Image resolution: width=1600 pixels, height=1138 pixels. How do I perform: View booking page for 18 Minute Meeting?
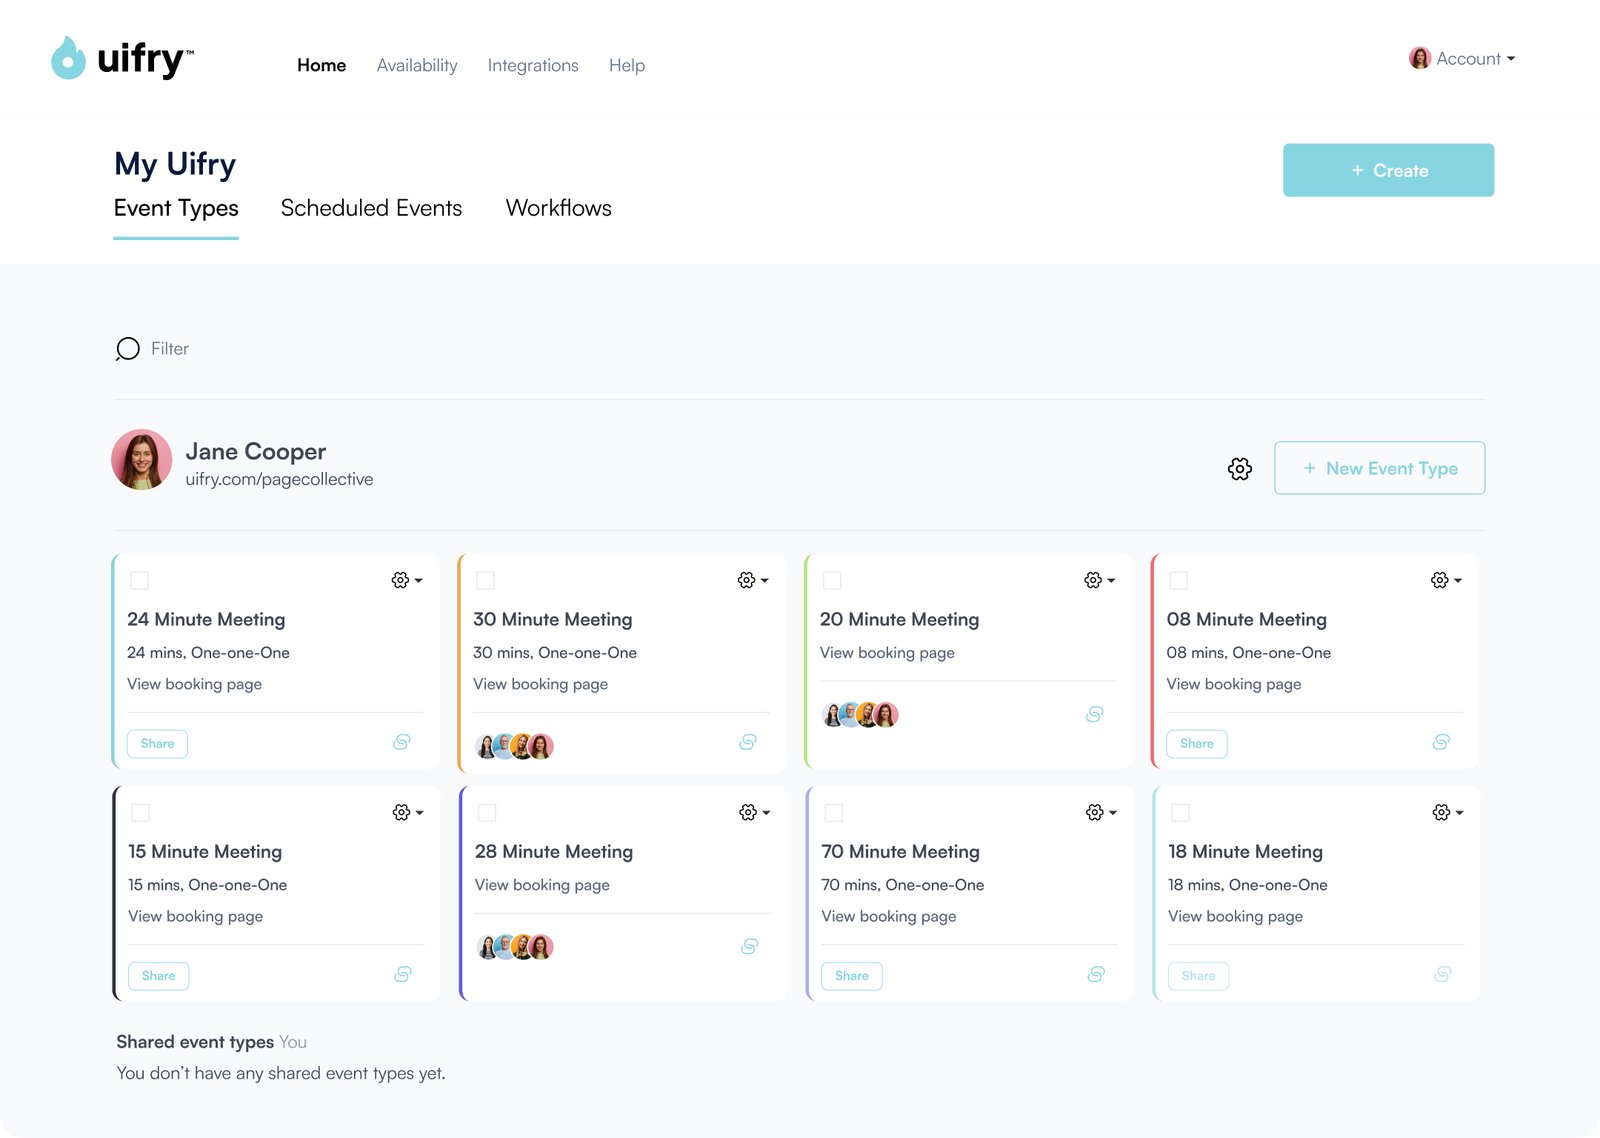pos(1235,916)
